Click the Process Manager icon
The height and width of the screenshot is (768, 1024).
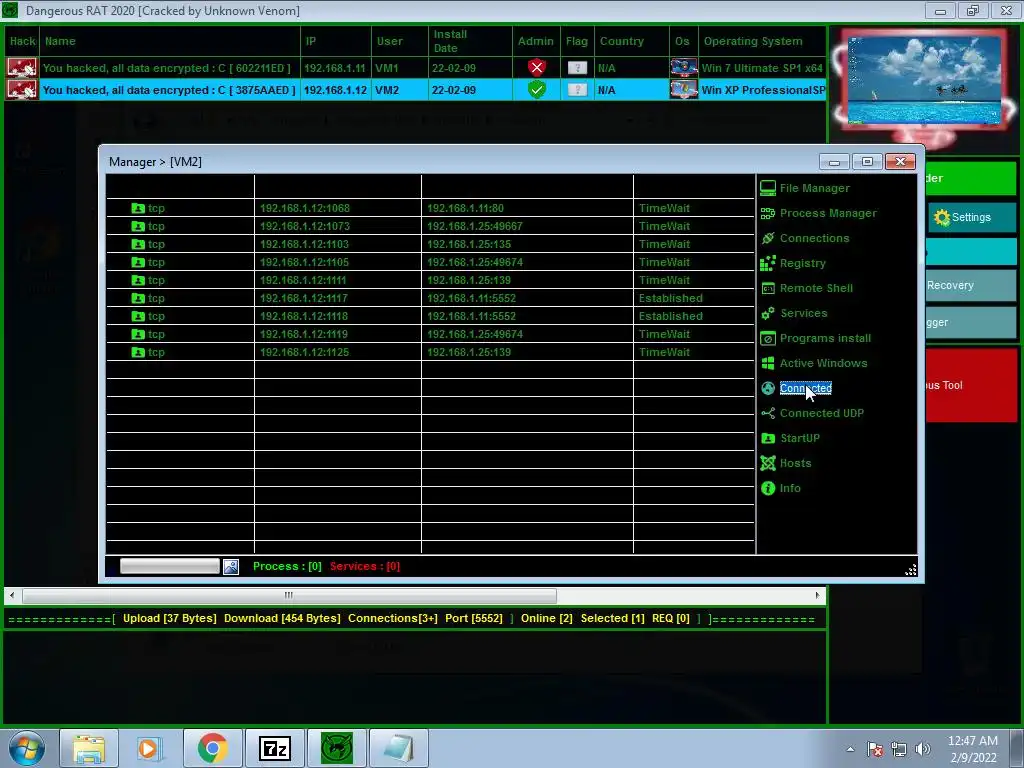point(768,213)
